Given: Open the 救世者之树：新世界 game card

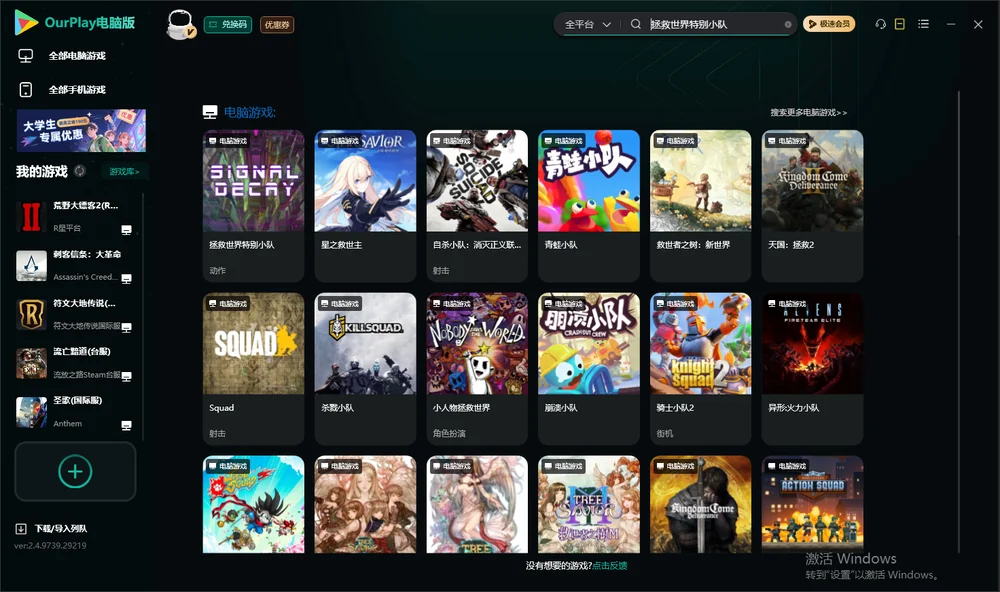Looking at the screenshot, I should [x=700, y=205].
